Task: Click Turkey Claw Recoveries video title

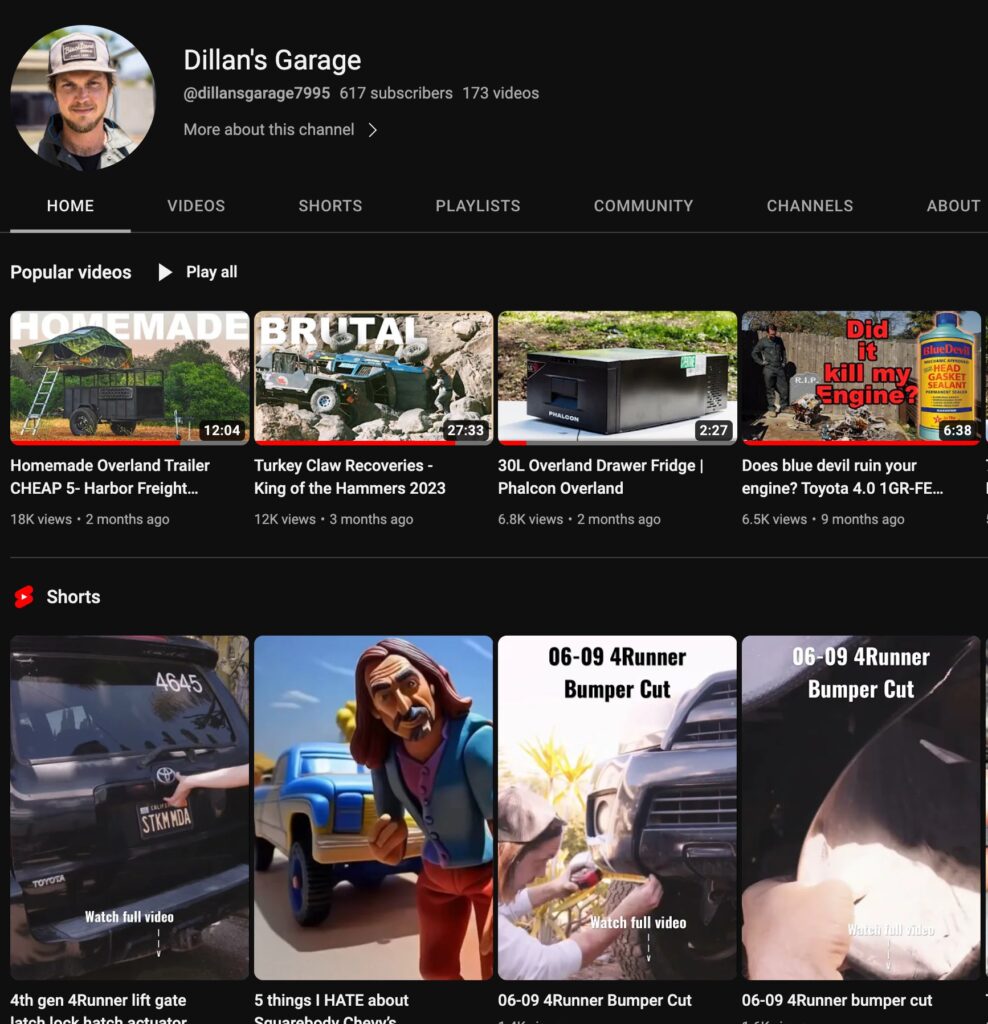Action: click(349, 477)
